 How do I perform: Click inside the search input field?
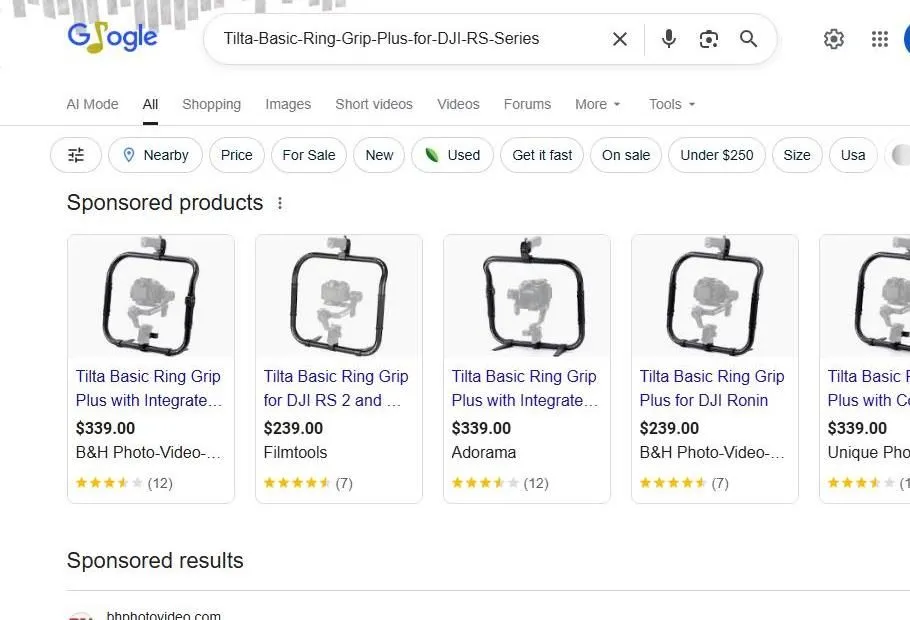pos(400,39)
